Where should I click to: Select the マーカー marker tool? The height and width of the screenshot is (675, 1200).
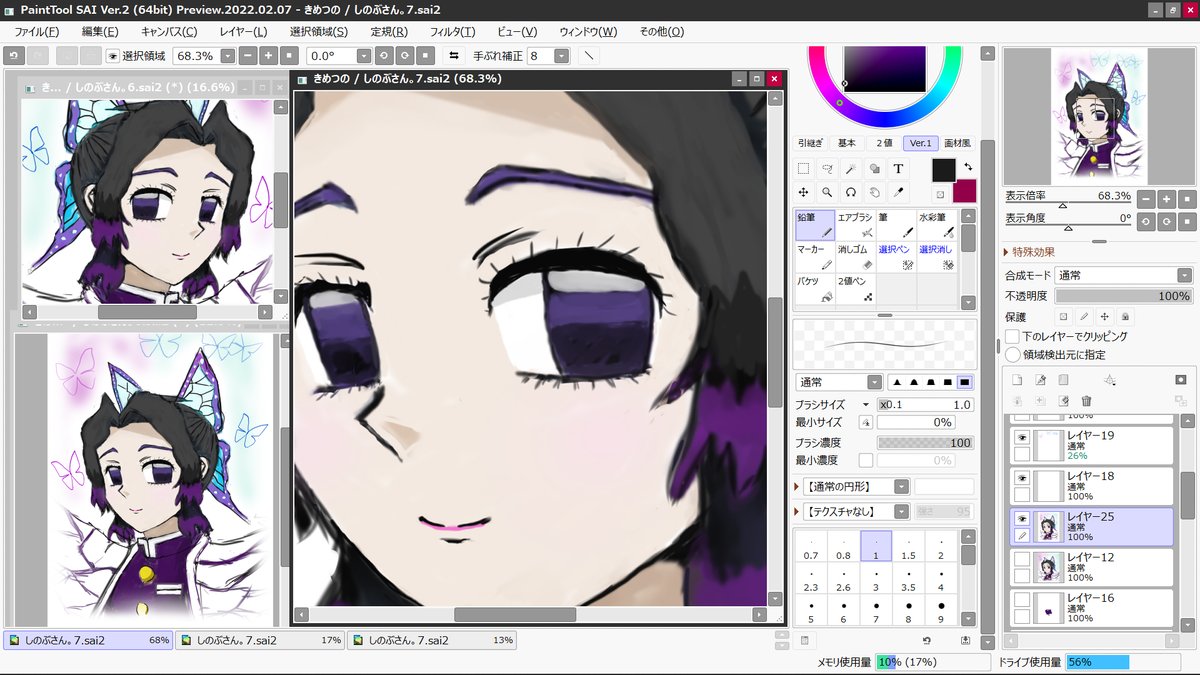[x=815, y=257]
